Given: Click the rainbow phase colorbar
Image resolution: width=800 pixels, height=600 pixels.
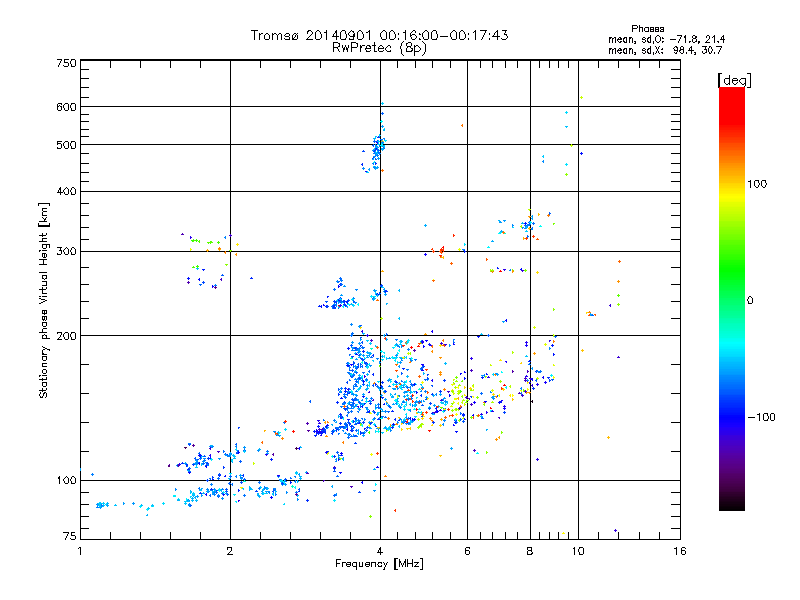Looking at the screenshot, I should [732, 298].
